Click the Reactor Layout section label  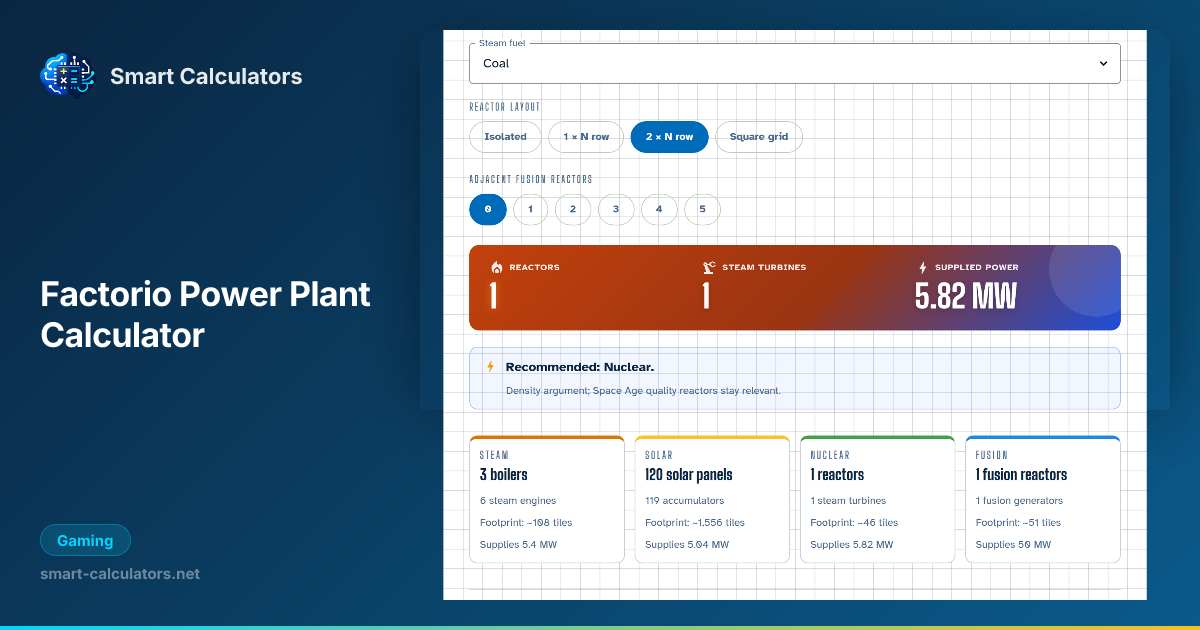[505, 107]
